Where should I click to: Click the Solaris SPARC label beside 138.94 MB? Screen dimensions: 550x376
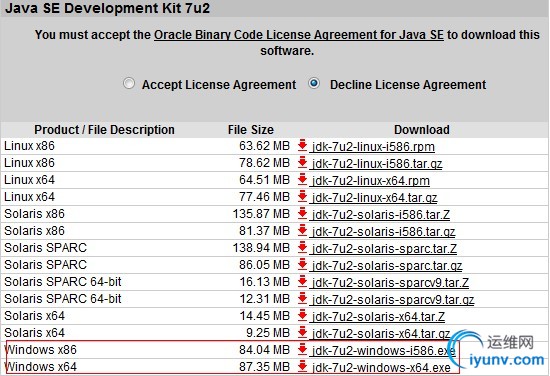(x=45, y=248)
